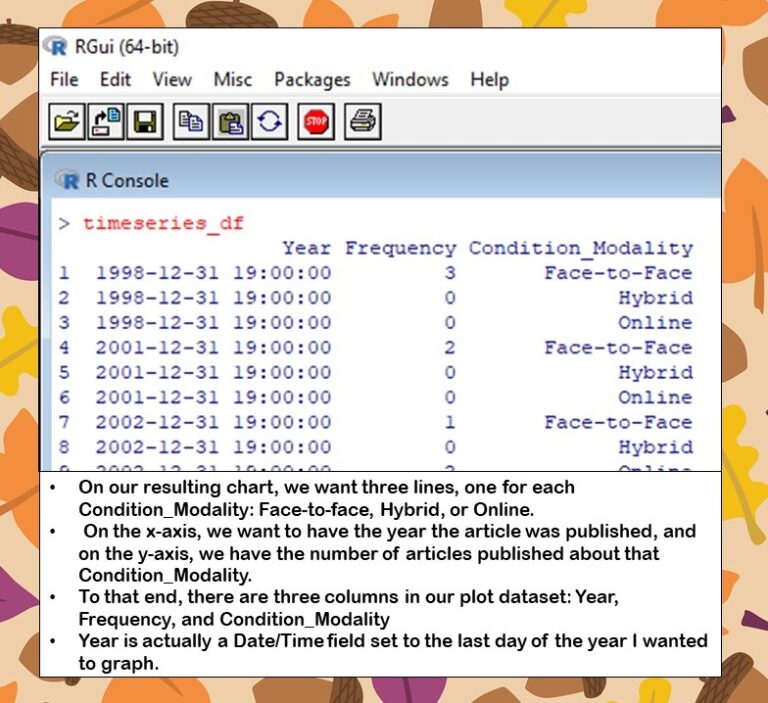Image resolution: width=768 pixels, height=703 pixels.
Task: Open the Help menu
Action: 489,80
